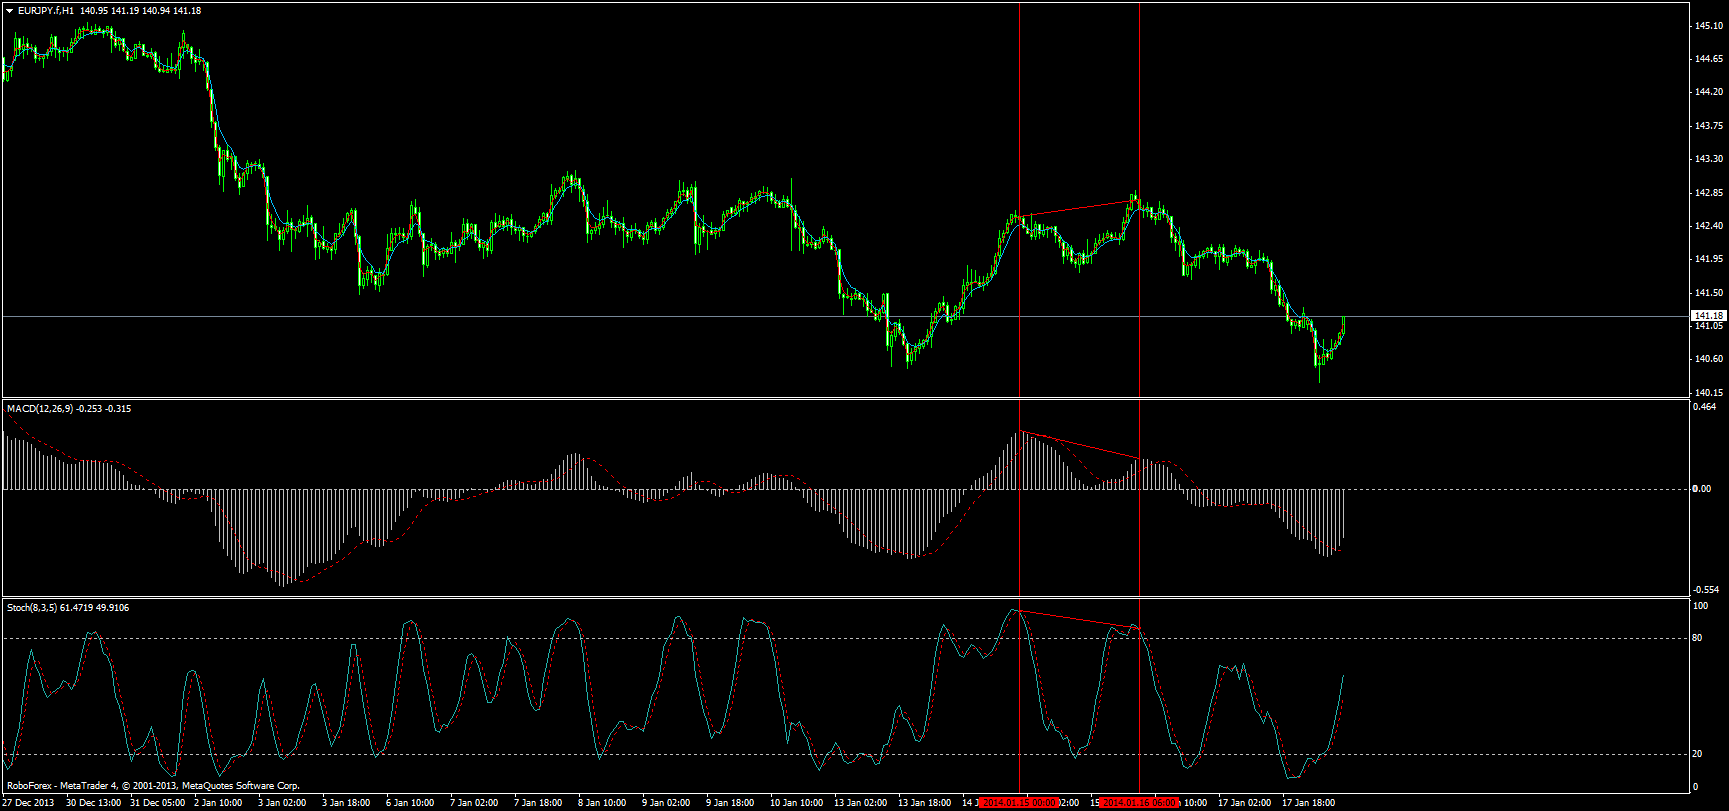
Task: Click Stochastic scale level 80
Action: [x=1698, y=638]
